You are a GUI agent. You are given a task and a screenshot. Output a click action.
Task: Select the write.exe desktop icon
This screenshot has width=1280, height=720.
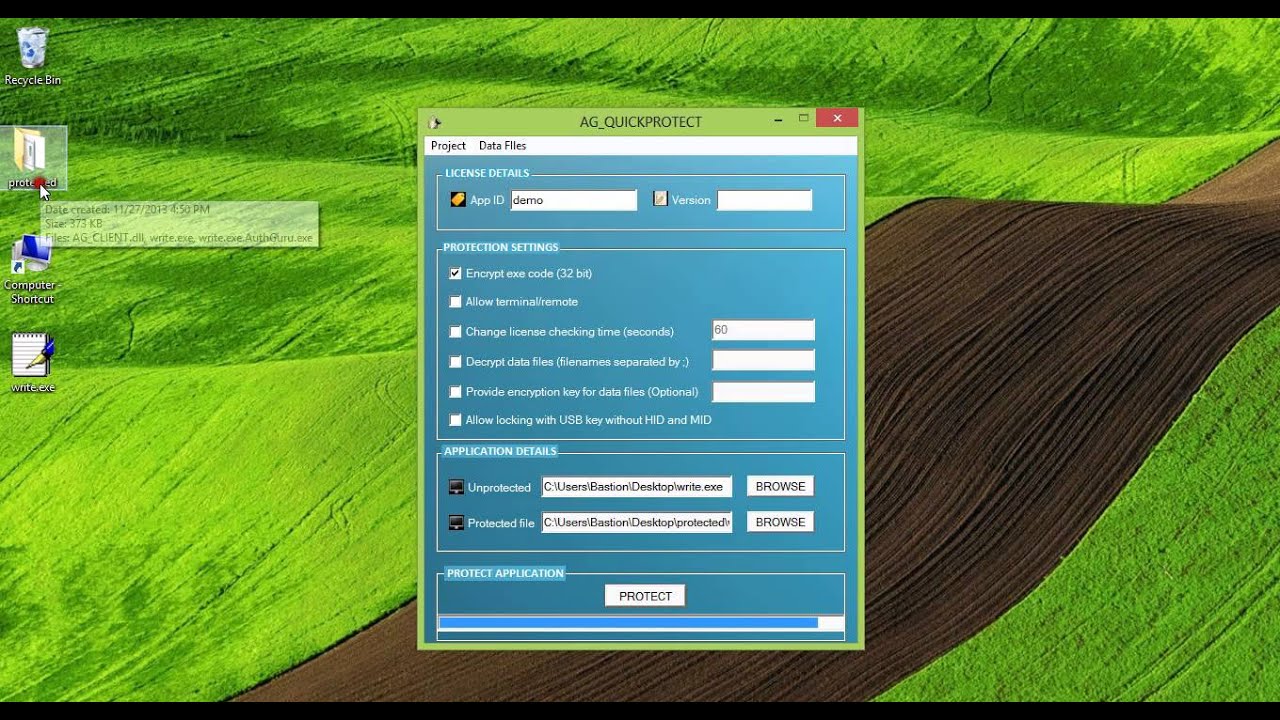point(33,362)
